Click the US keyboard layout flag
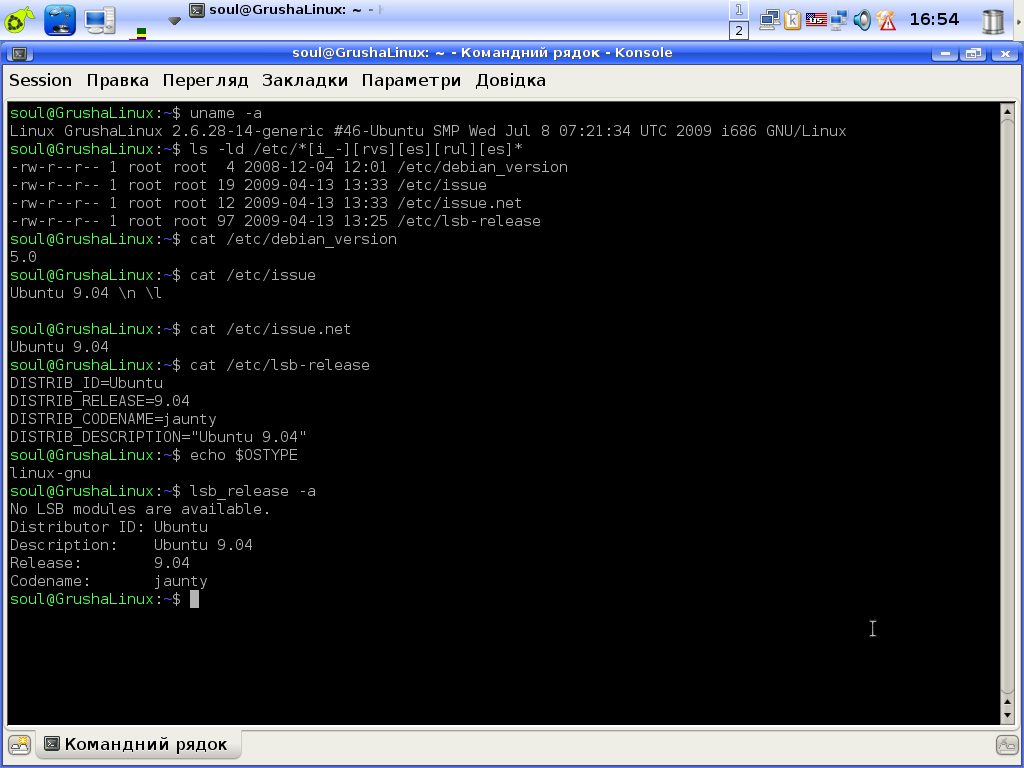 click(816, 20)
